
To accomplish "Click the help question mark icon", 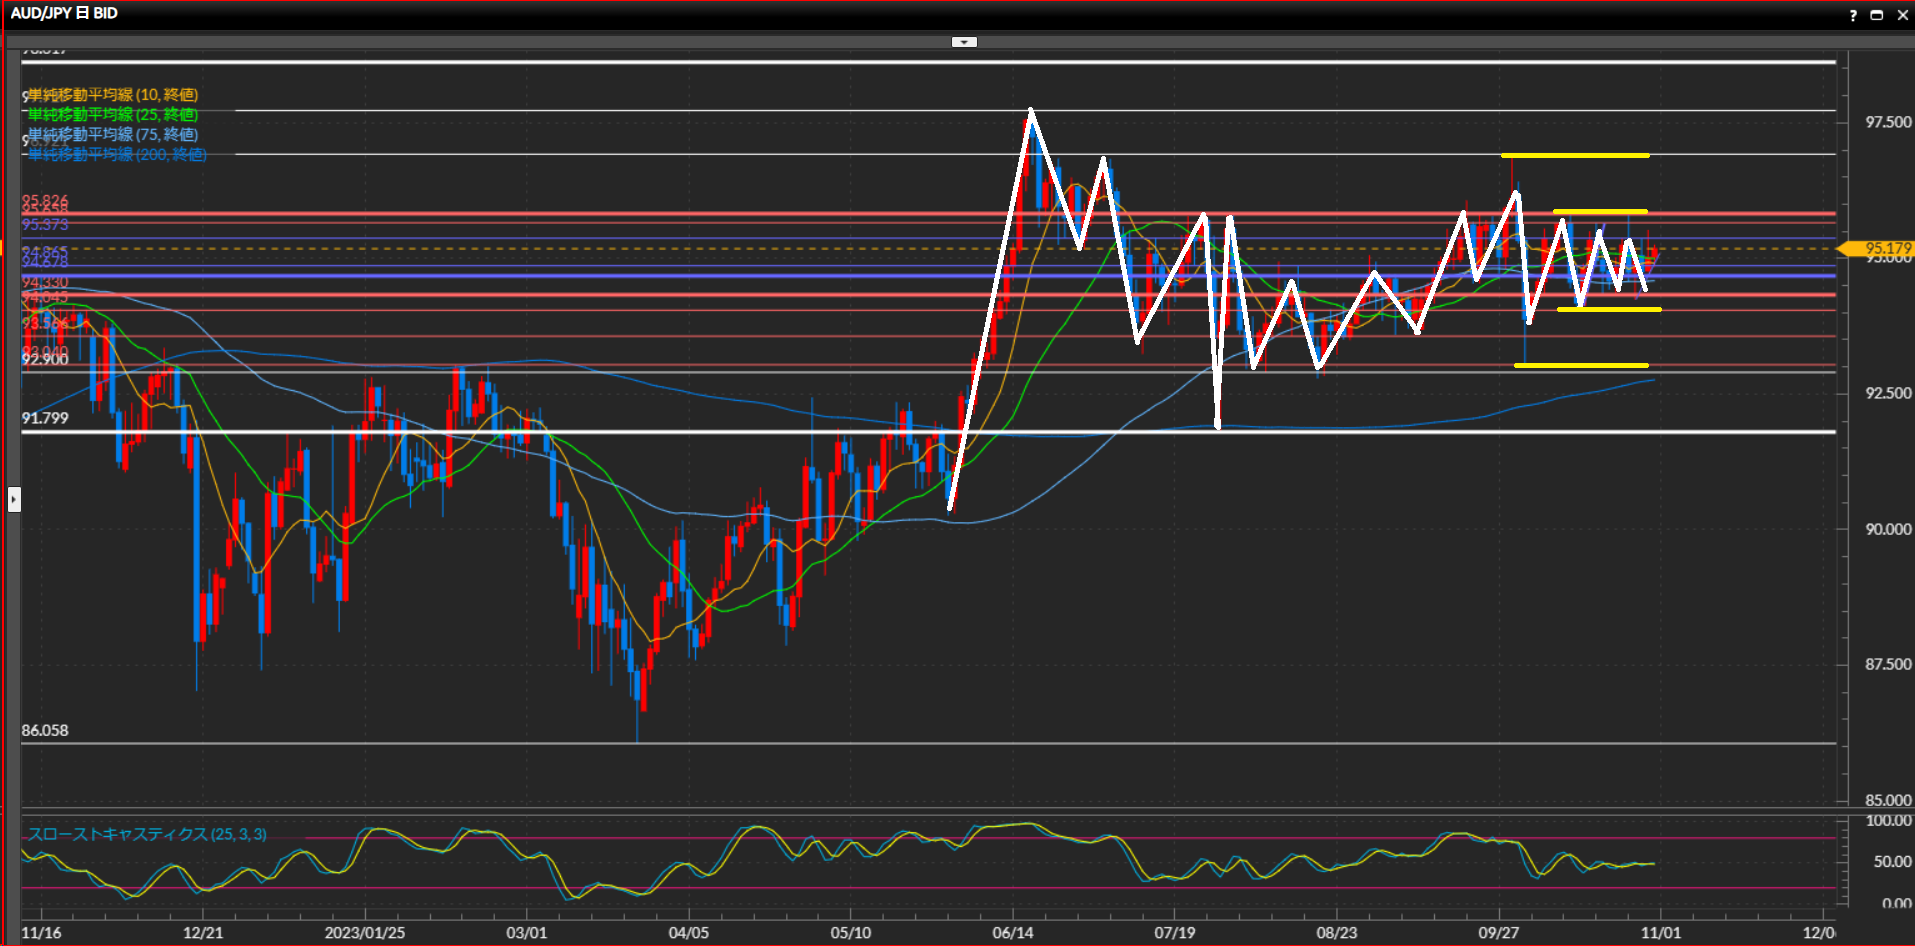I will click(1853, 15).
